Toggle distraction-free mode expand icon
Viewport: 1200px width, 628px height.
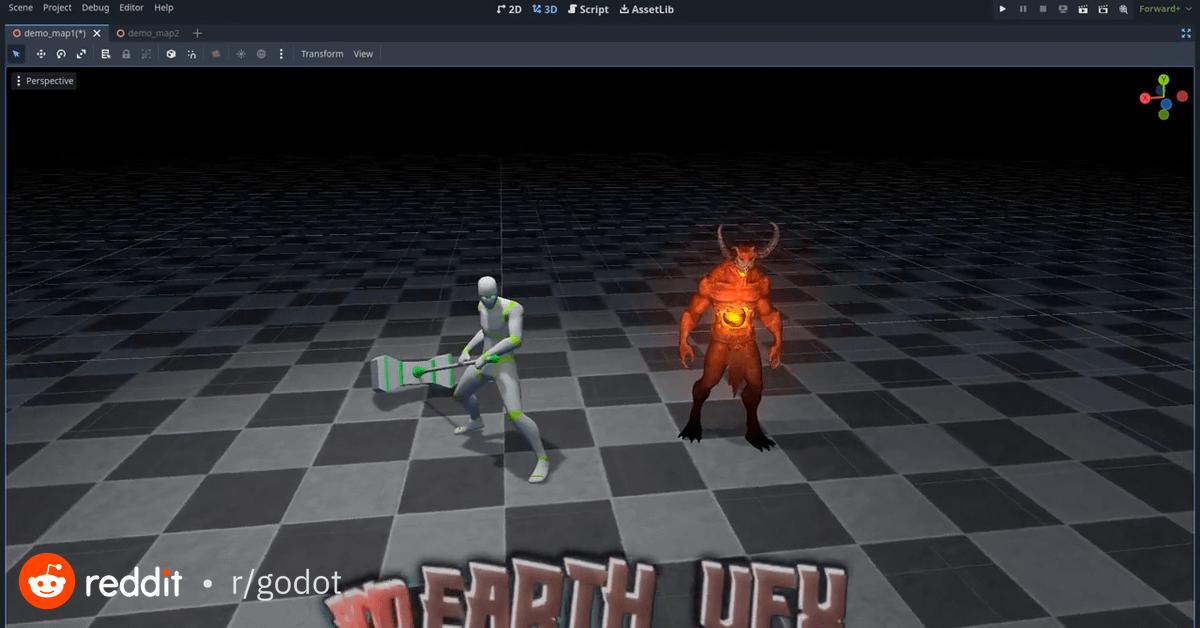click(1185, 33)
